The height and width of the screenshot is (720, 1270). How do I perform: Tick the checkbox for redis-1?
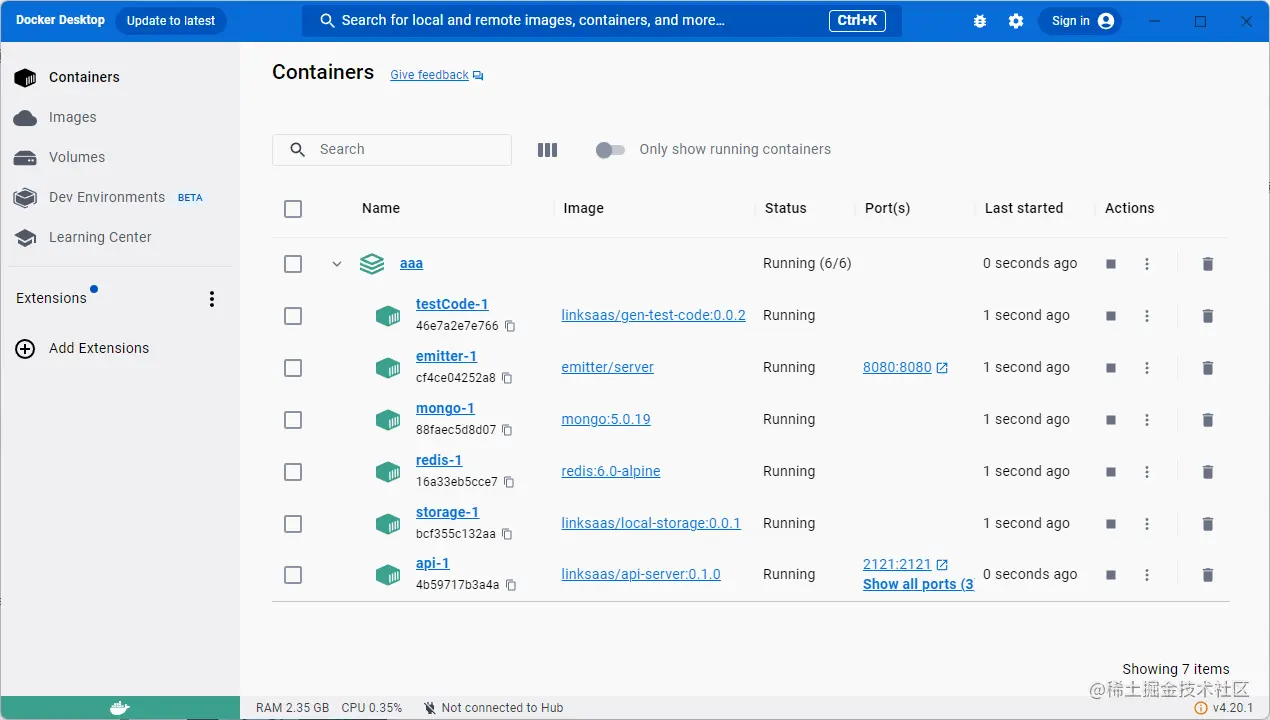click(293, 472)
